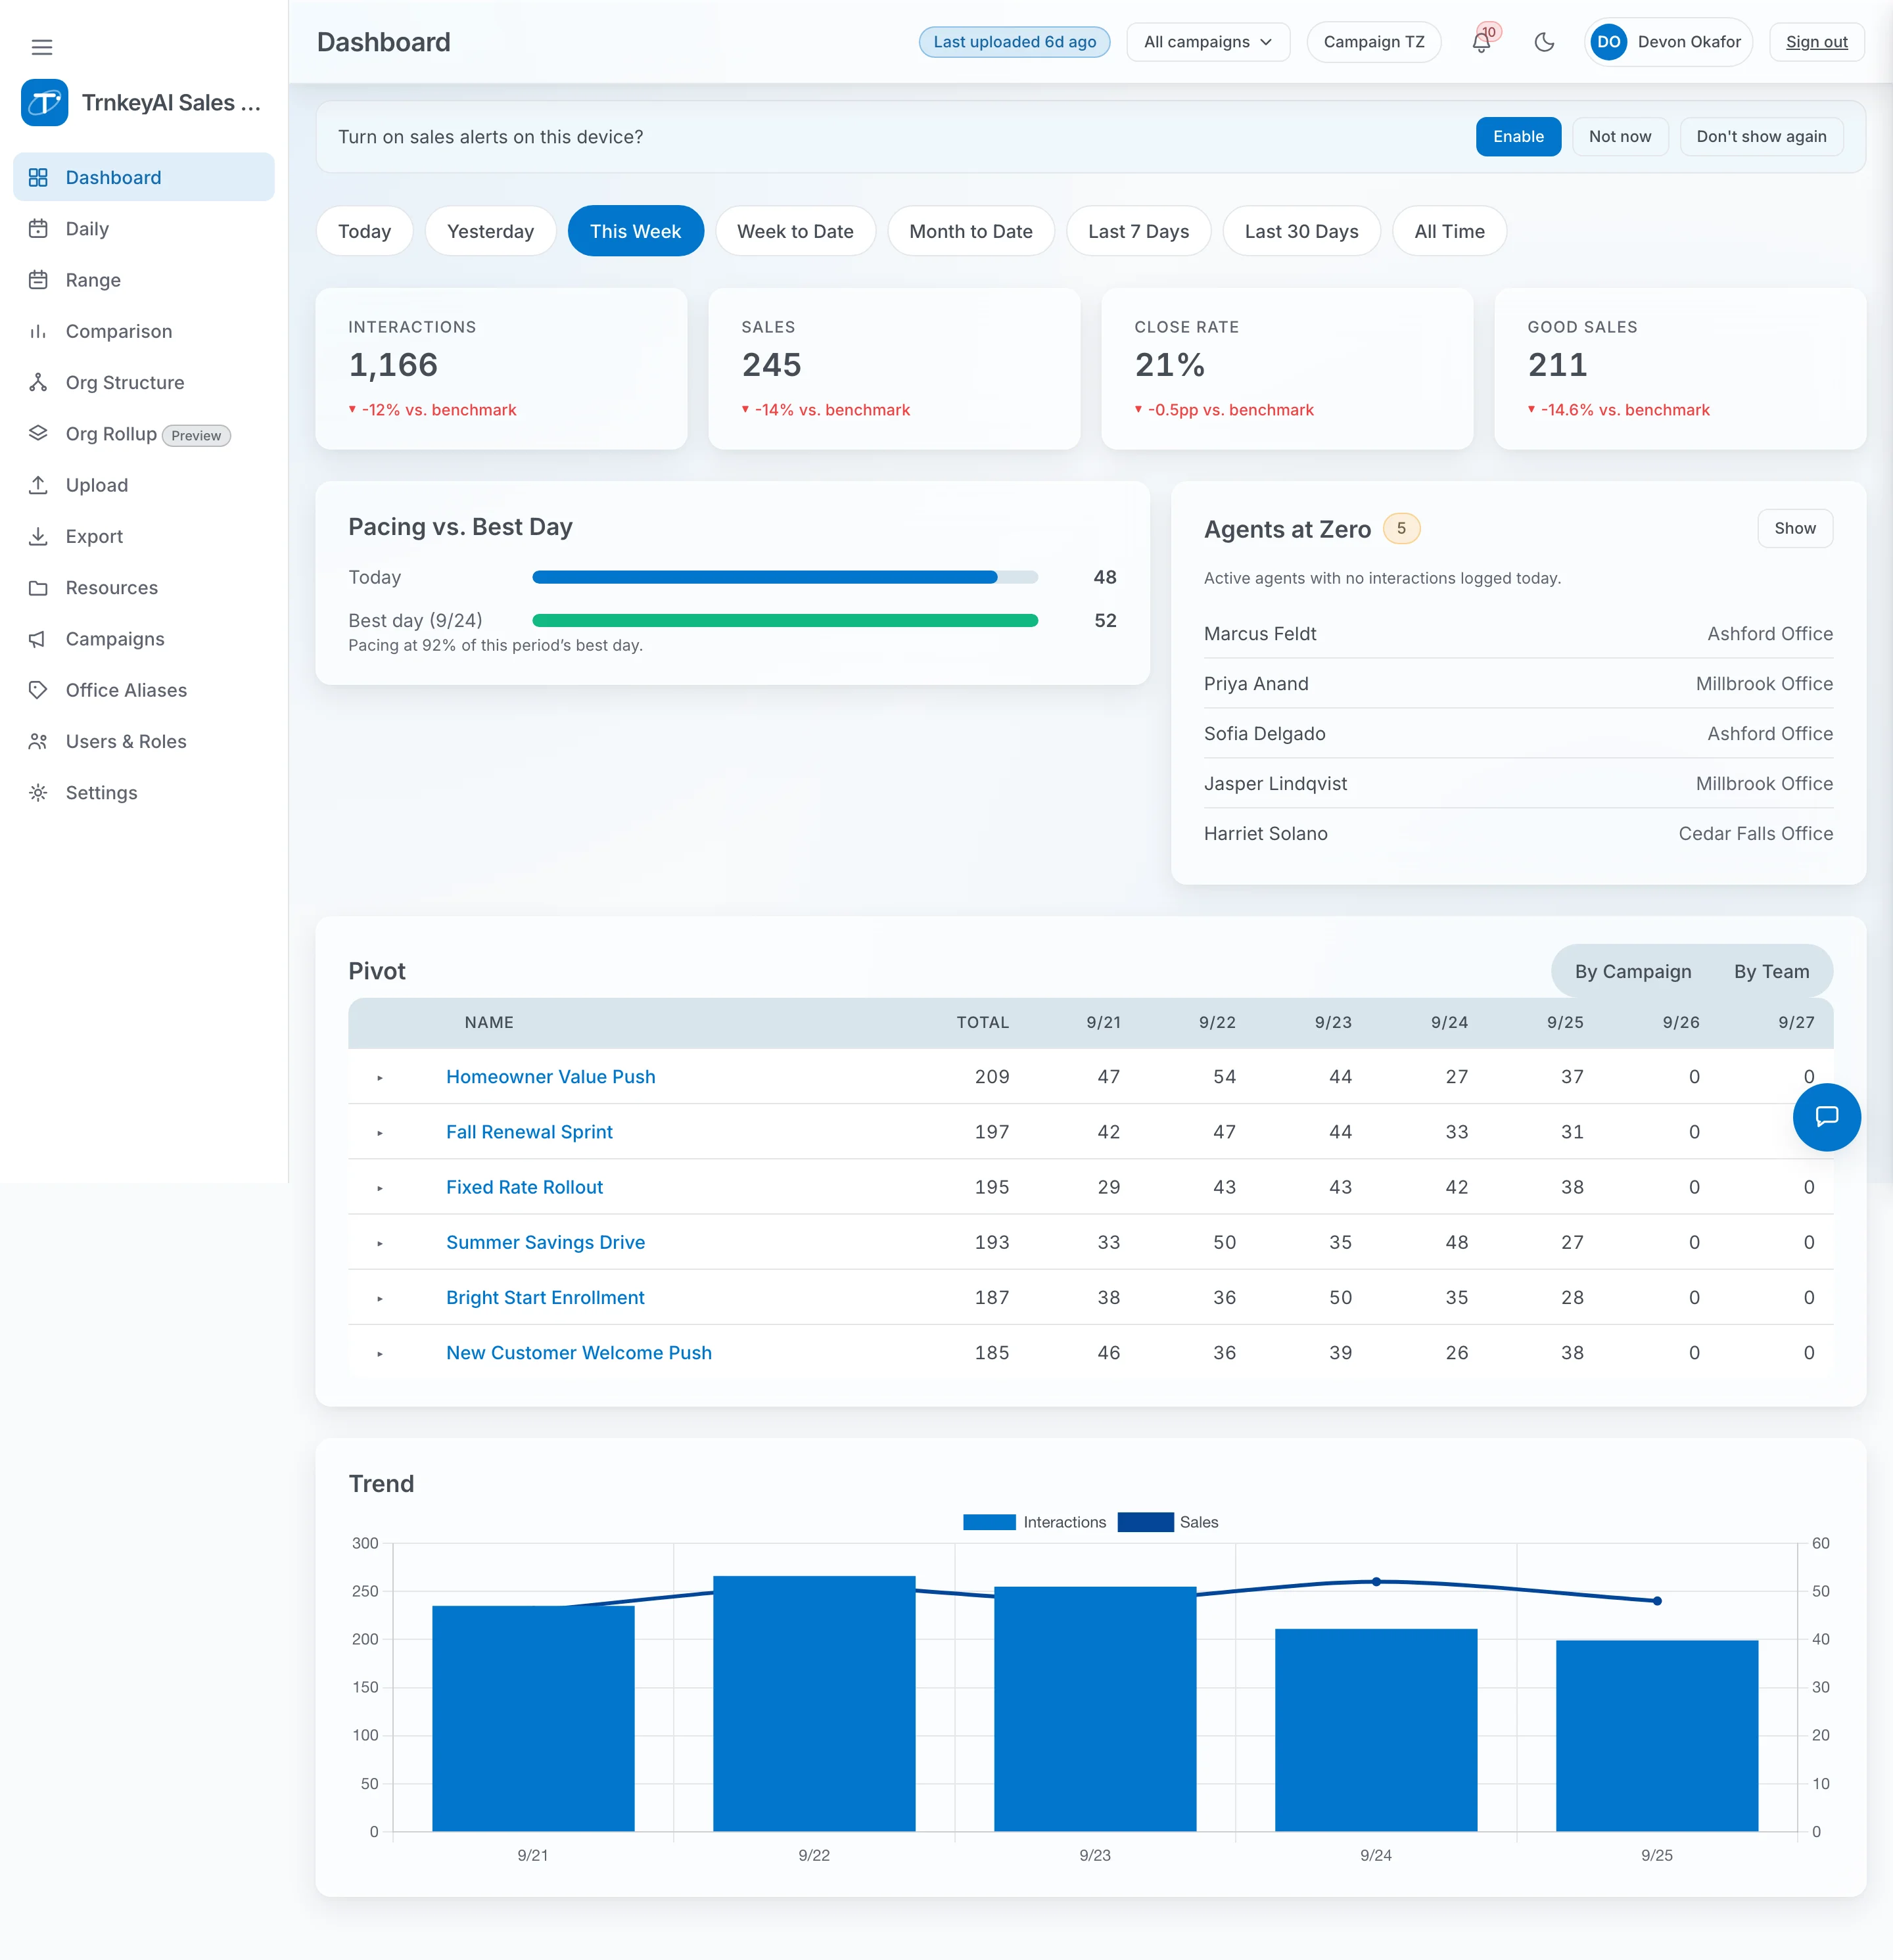The height and width of the screenshot is (1960, 1893).
Task: Select the All Time tab
Action: tap(1449, 231)
